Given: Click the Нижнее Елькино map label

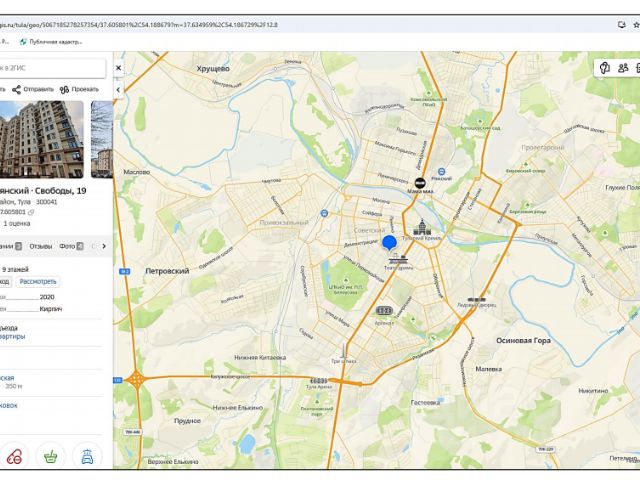Looking at the screenshot, I should (238, 408).
